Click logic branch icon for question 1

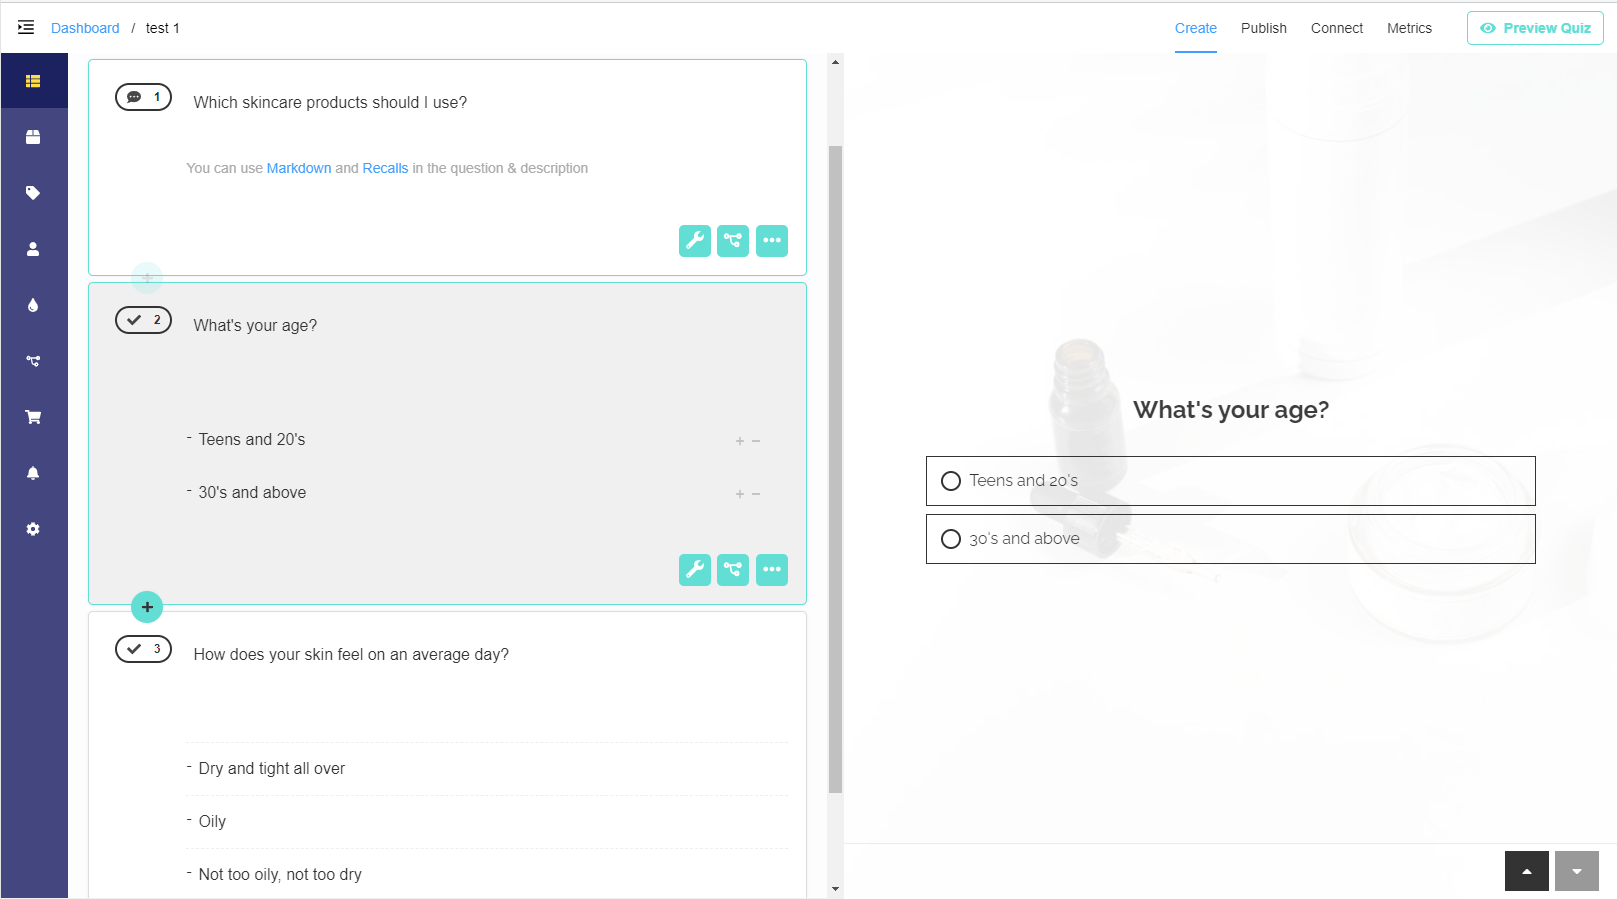tap(733, 241)
